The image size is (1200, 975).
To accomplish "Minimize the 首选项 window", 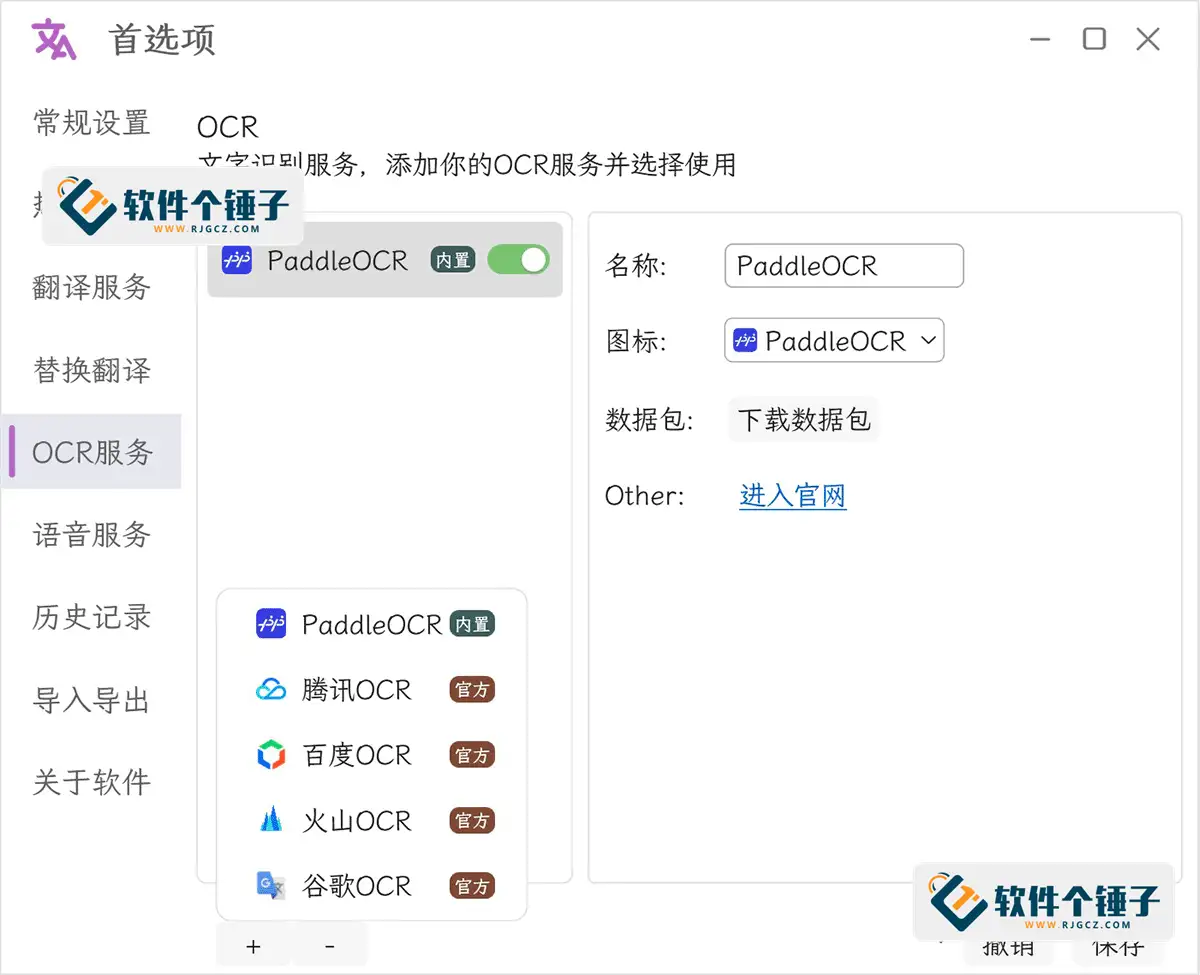I will (1041, 40).
